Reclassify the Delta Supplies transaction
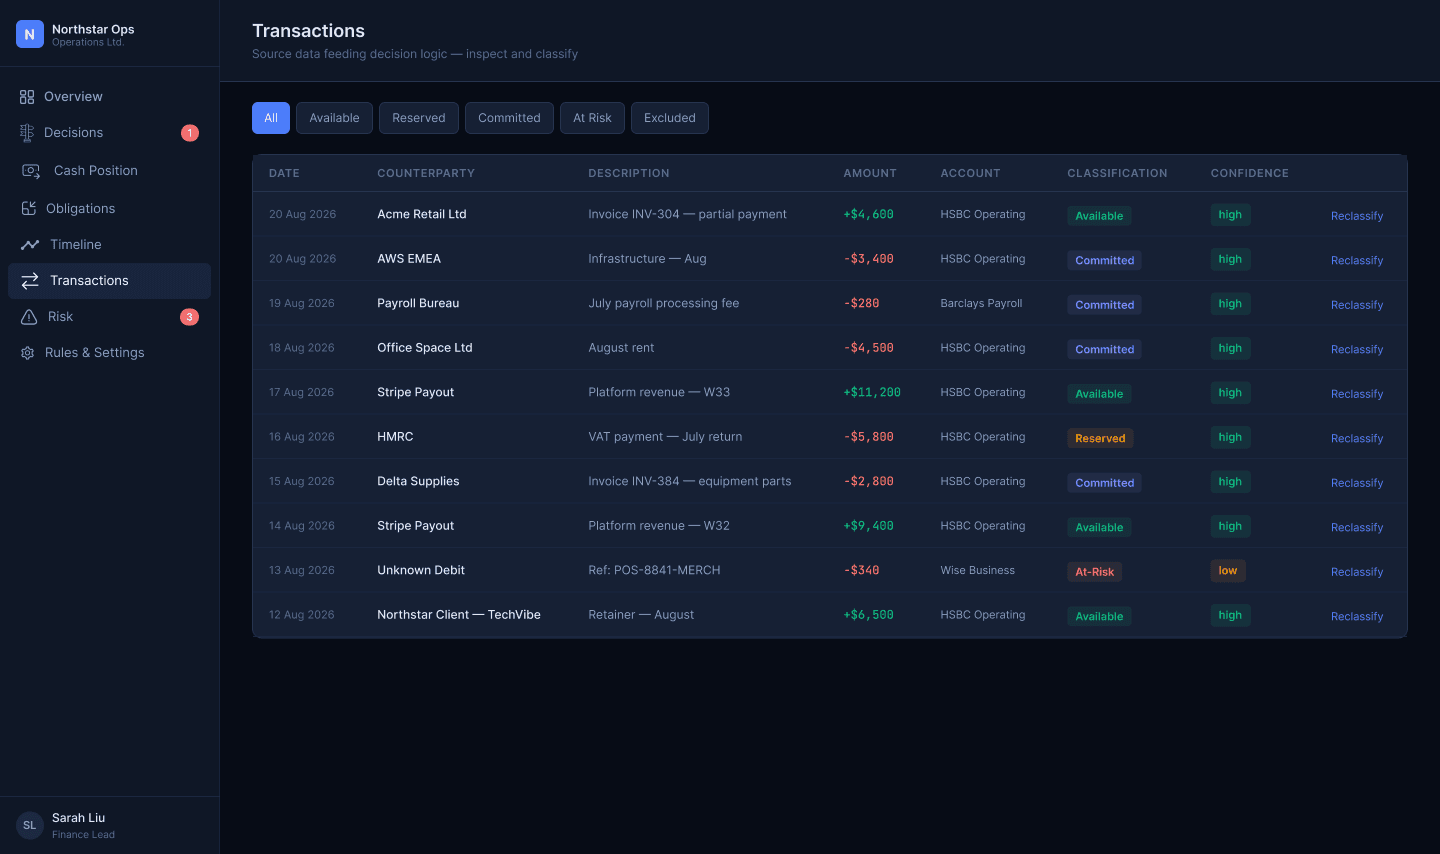Image resolution: width=1440 pixels, height=854 pixels. tap(1357, 483)
